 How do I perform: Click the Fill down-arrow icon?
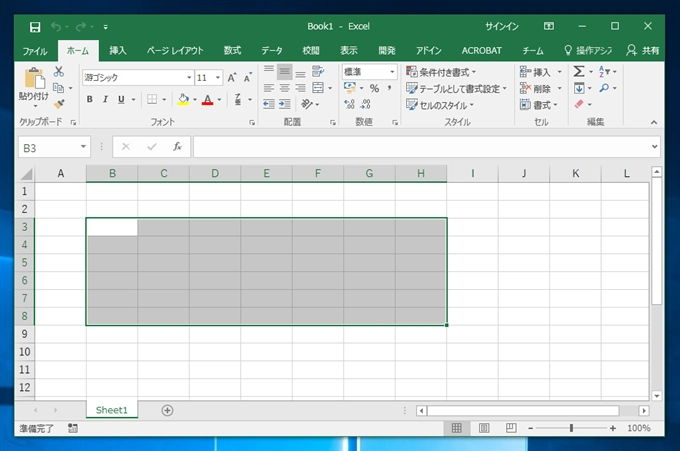coord(579,88)
